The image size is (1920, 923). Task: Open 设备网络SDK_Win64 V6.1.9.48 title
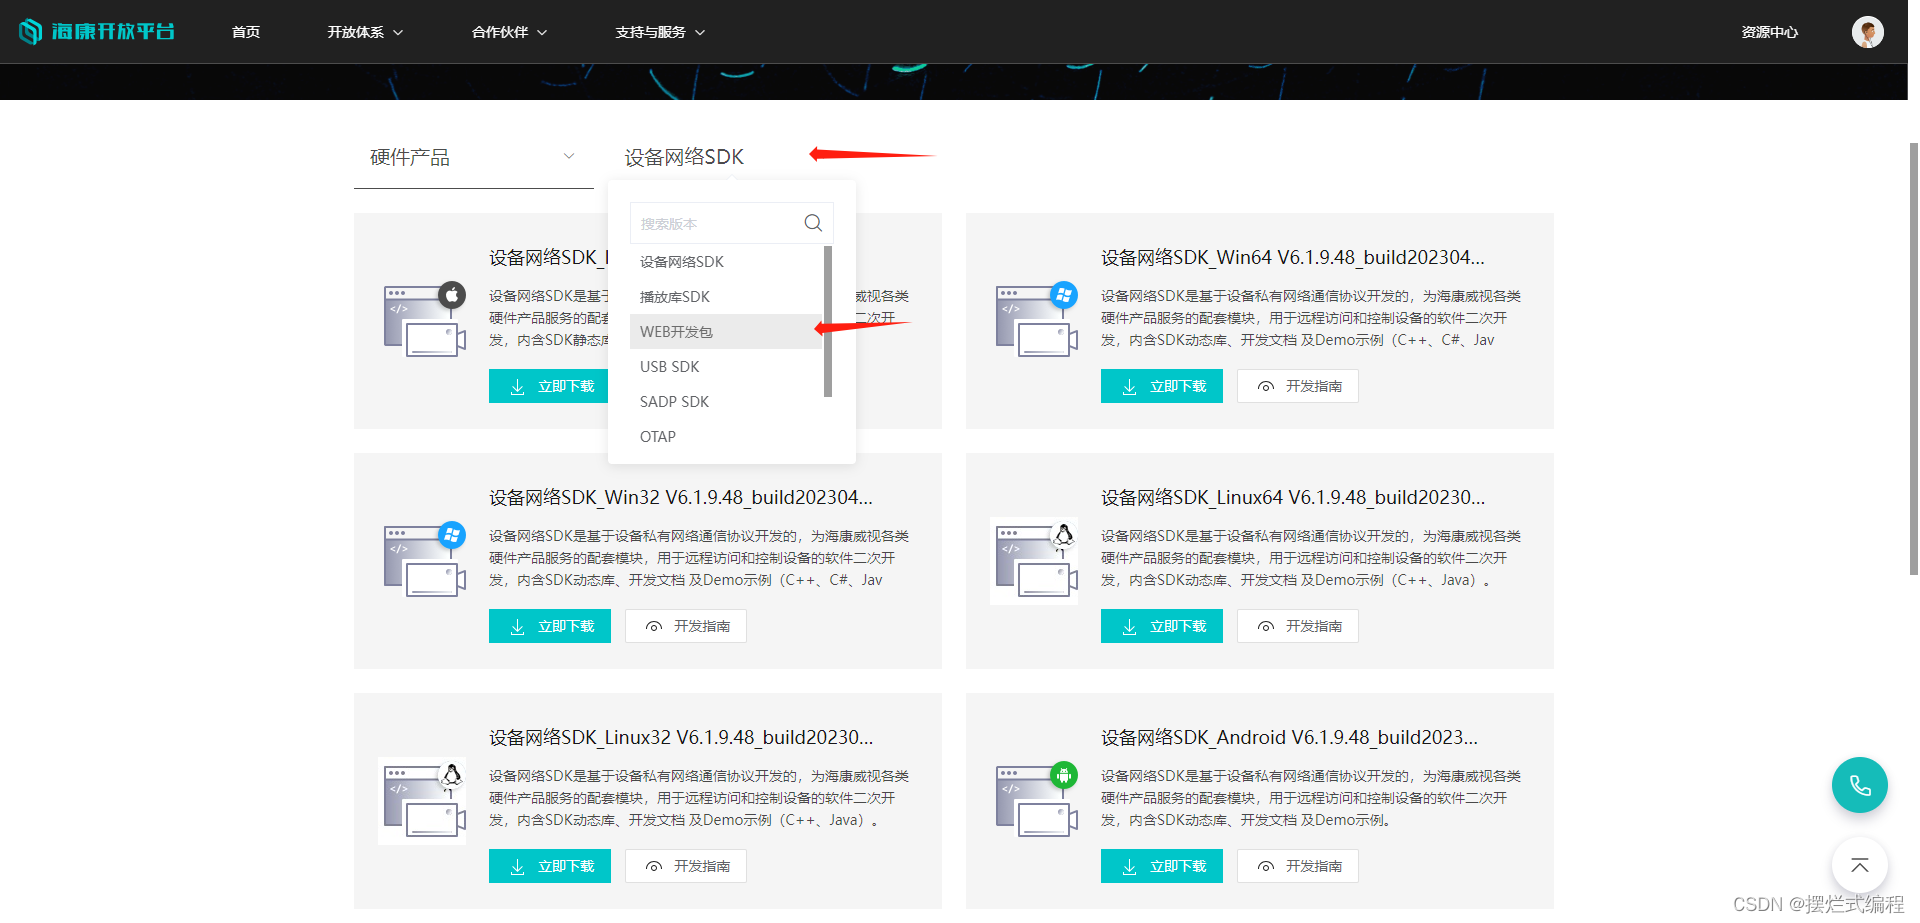pos(1293,257)
